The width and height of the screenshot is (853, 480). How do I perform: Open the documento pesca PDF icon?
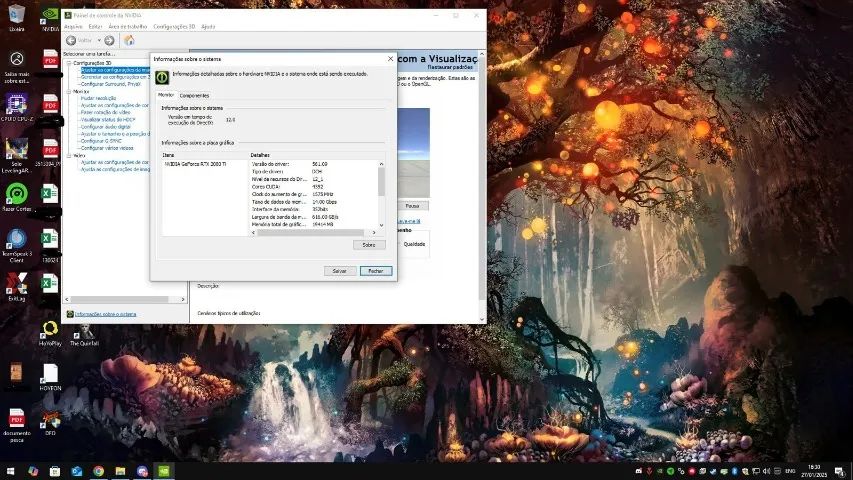[x=17, y=425]
